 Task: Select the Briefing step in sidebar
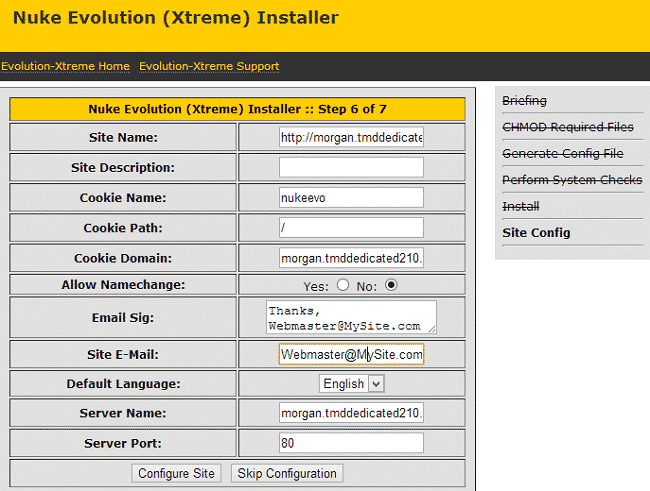(x=524, y=101)
